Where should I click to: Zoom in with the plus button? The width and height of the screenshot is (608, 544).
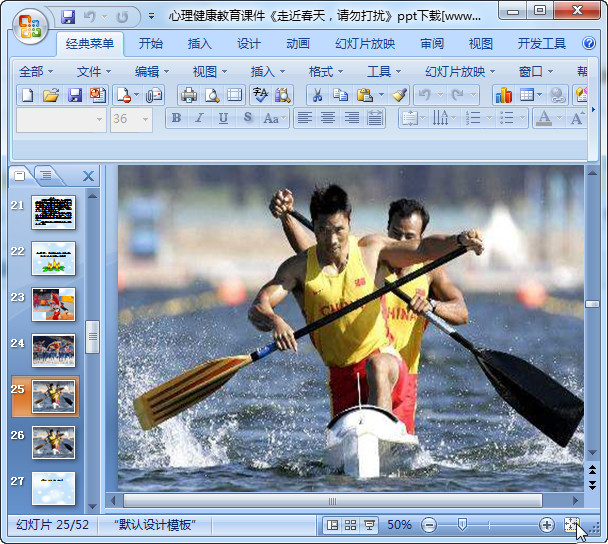(x=547, y=525)
